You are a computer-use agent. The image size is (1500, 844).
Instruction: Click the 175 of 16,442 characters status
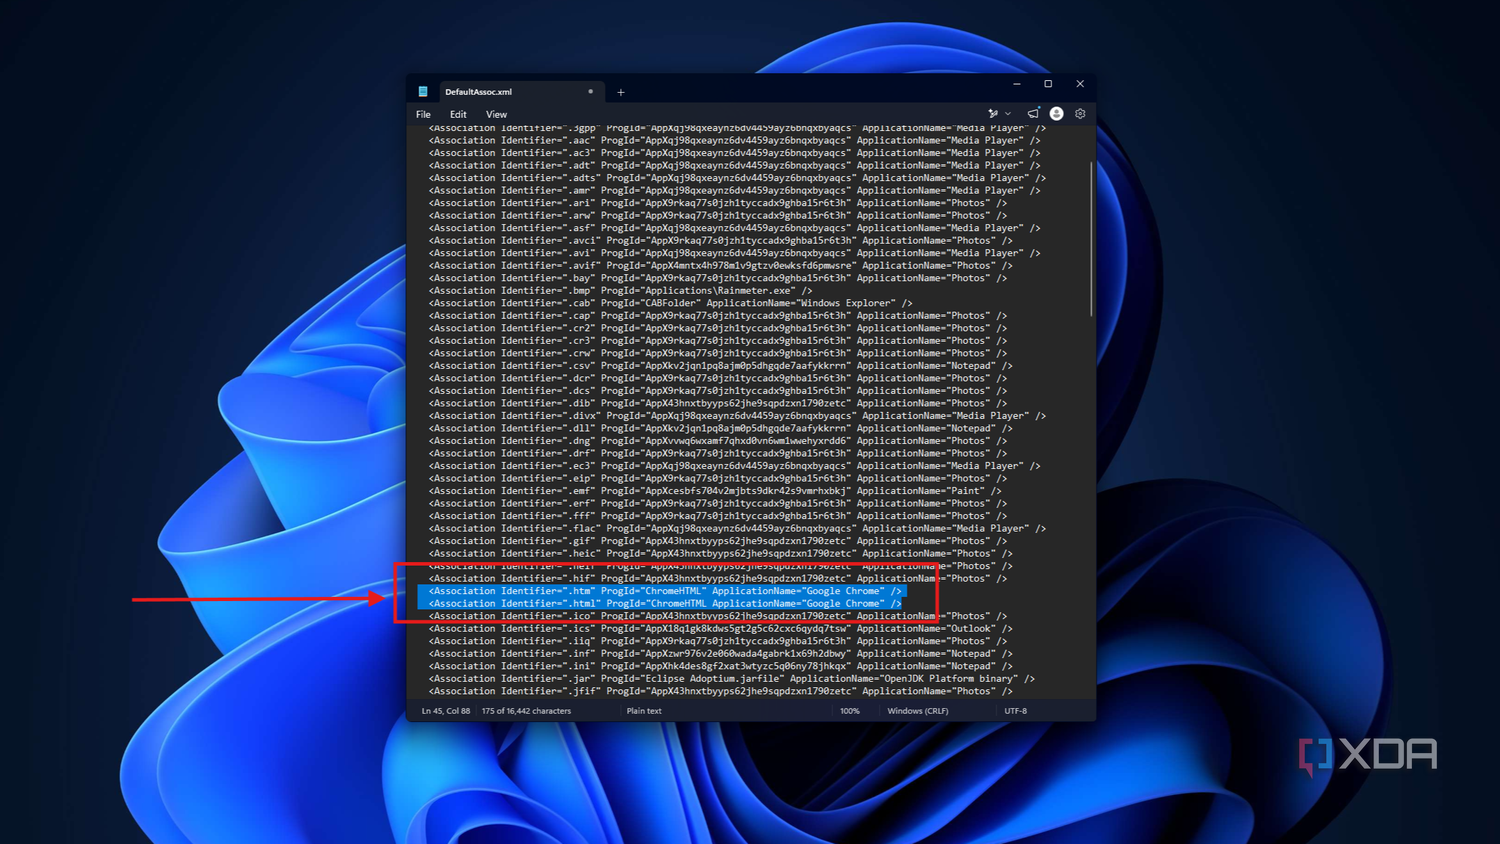526,711
